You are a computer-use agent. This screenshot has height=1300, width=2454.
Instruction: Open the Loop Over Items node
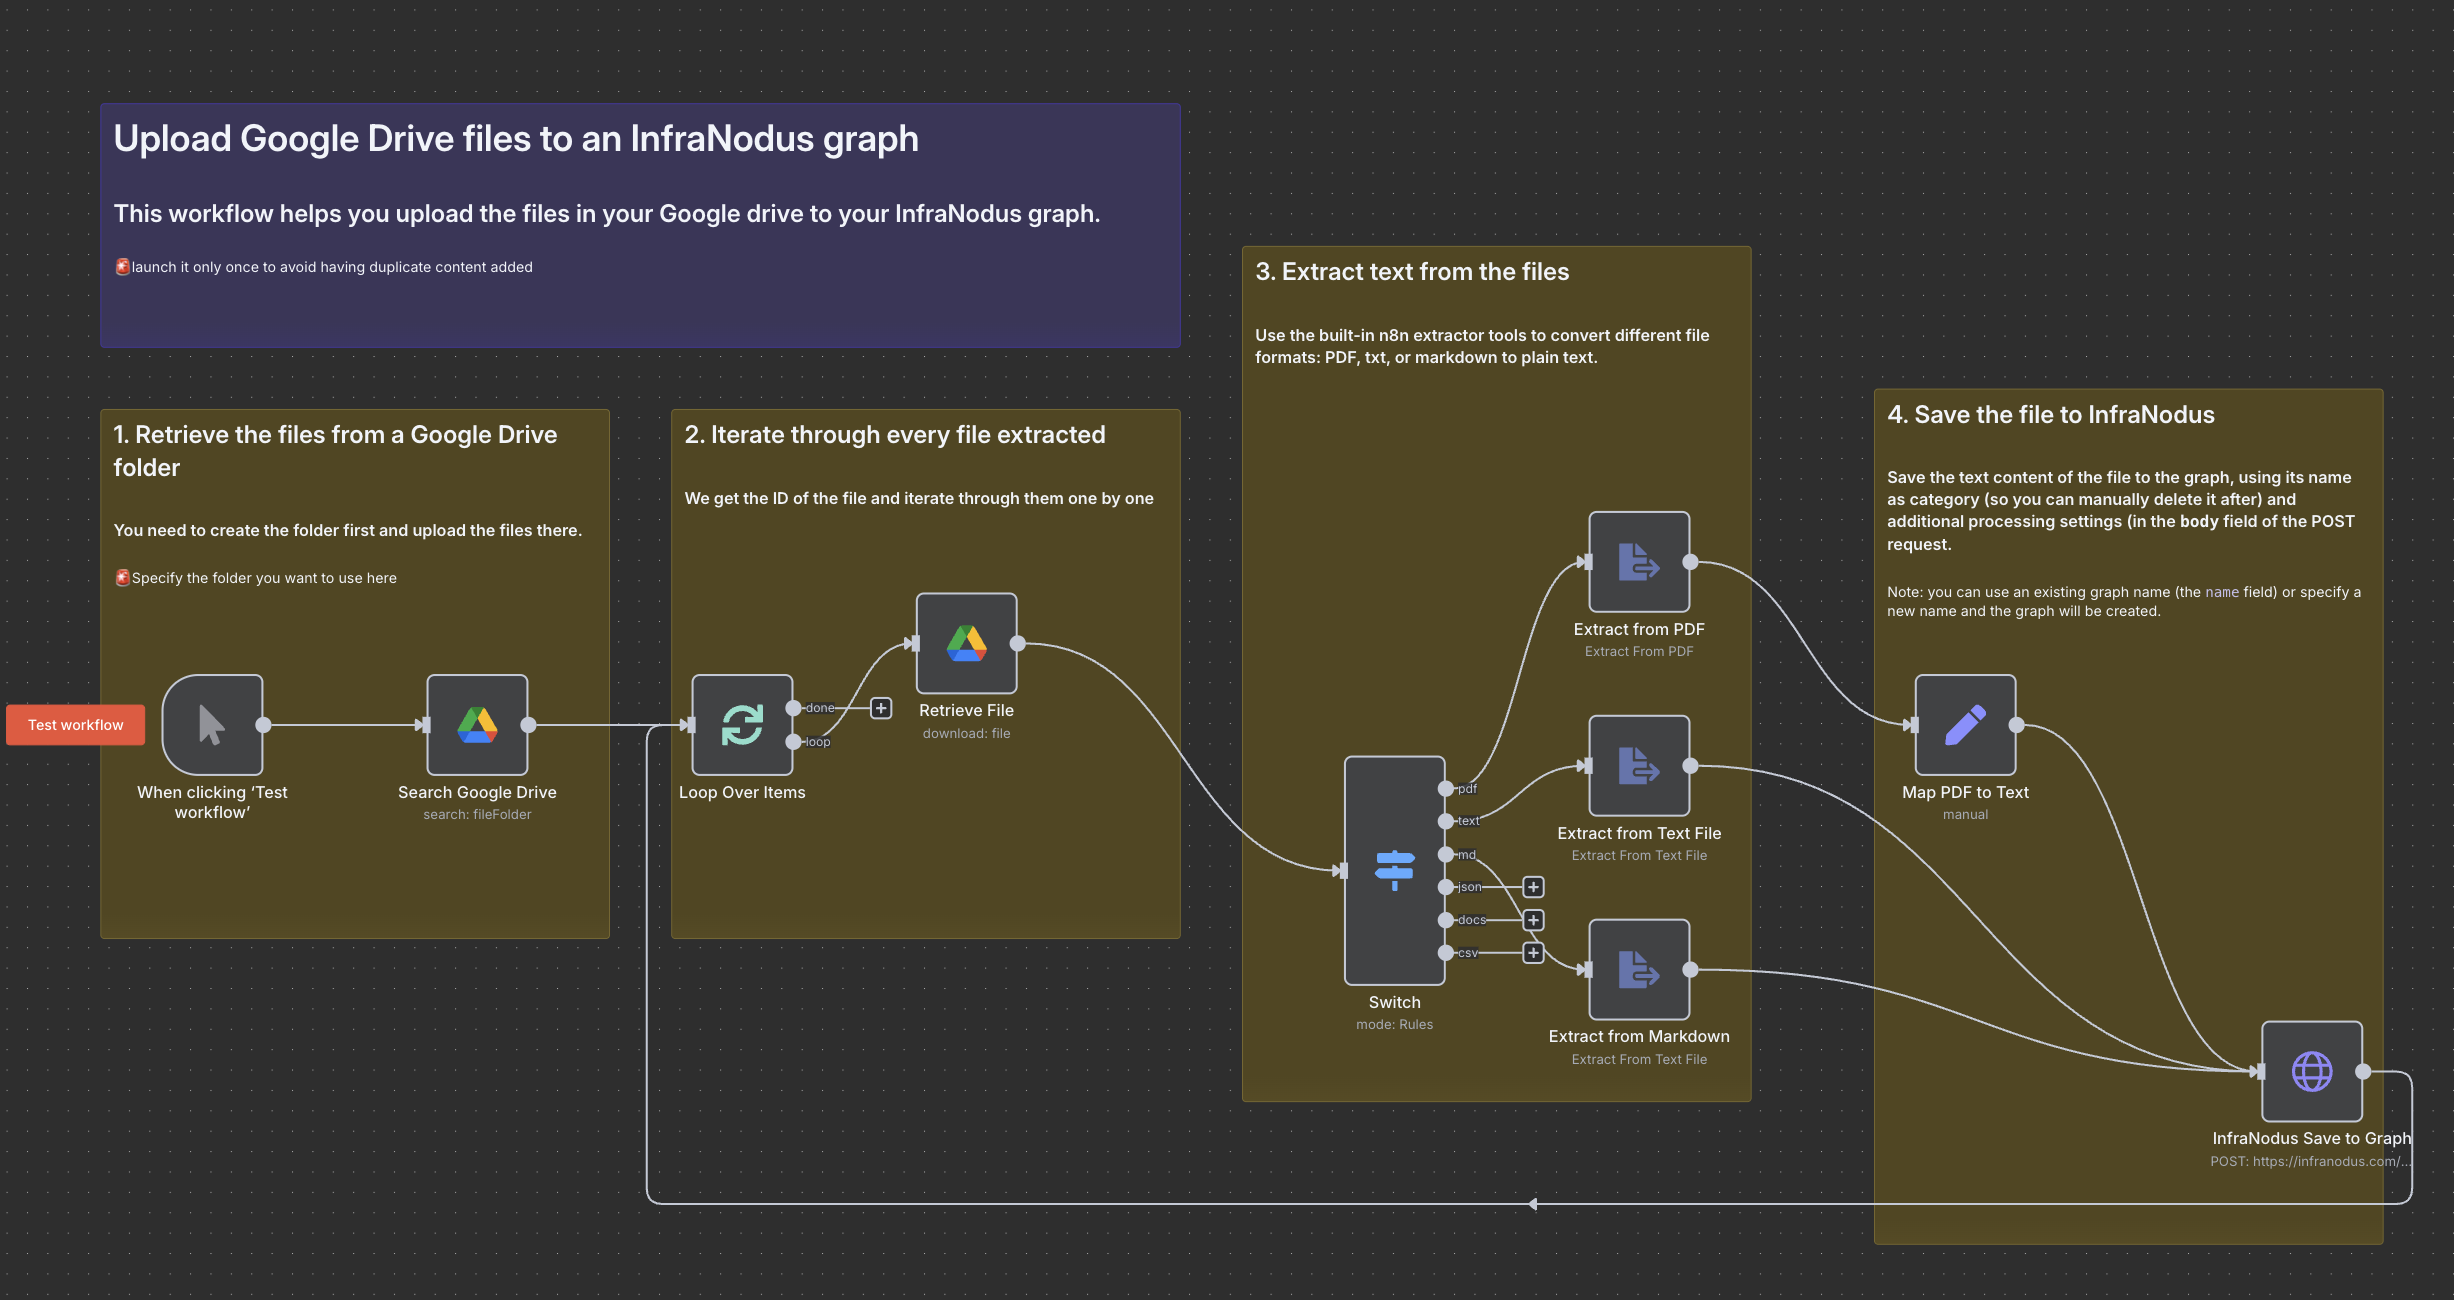pyautogui.click(x=742, y=725)
